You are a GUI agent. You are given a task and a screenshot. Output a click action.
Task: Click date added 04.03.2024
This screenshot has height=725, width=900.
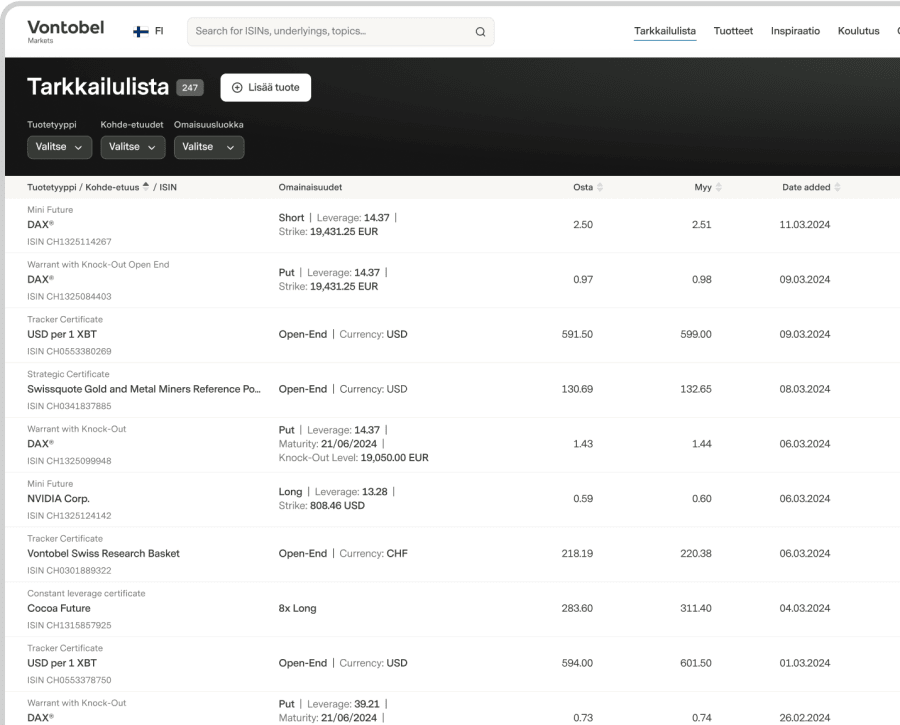click(x=805, y=608)
